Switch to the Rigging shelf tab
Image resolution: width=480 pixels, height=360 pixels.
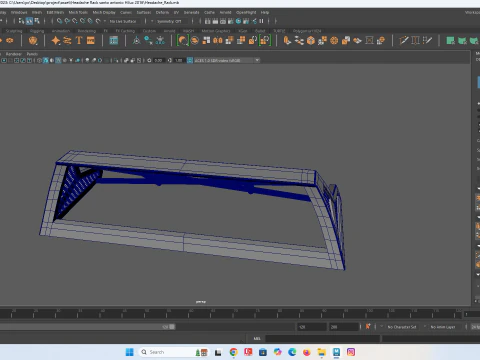37,31
